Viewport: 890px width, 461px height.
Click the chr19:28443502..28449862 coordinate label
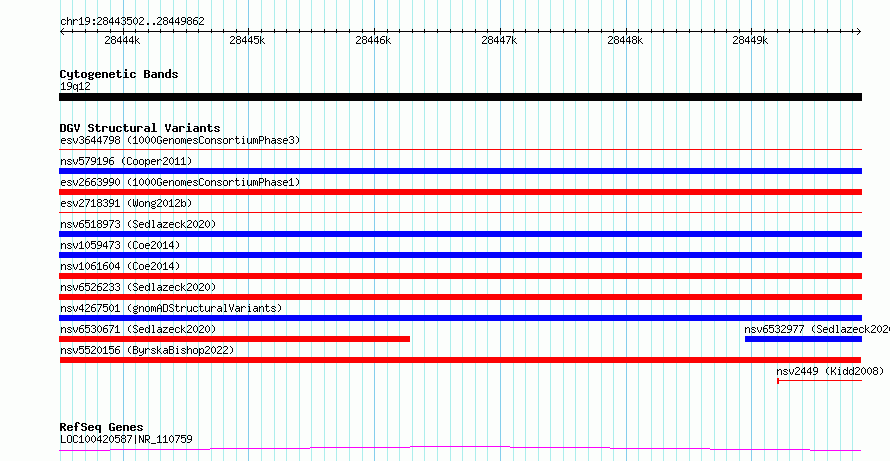132,22
